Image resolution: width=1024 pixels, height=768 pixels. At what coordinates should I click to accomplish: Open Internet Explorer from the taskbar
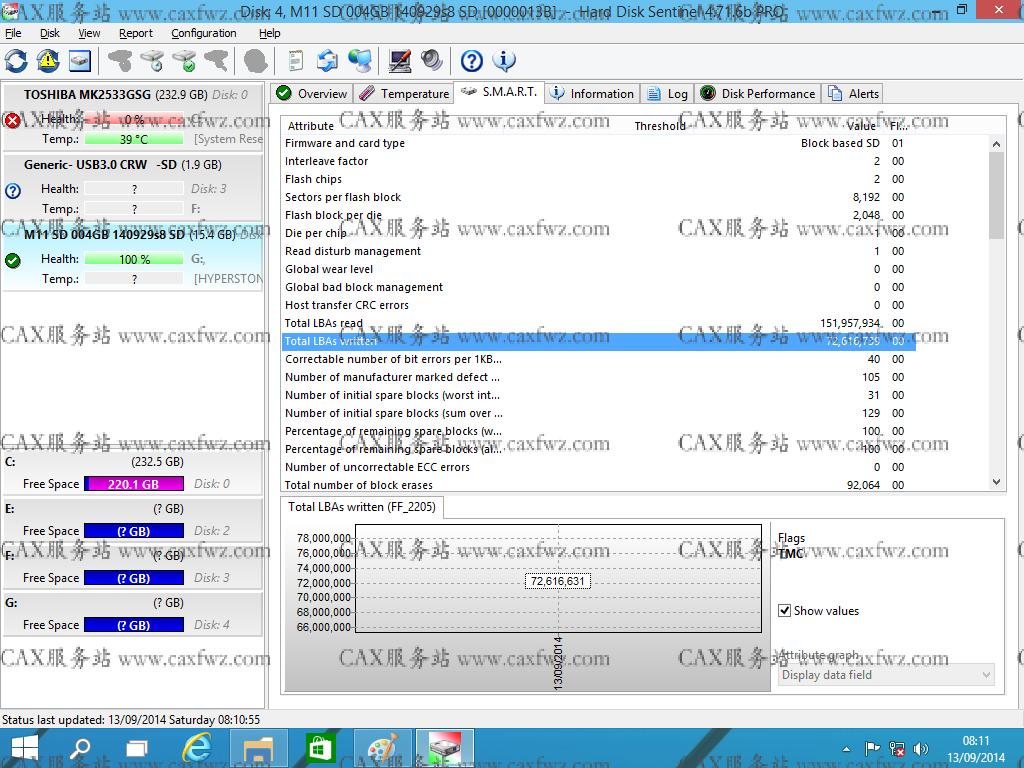pyautogui.click(x=198, y=748)
